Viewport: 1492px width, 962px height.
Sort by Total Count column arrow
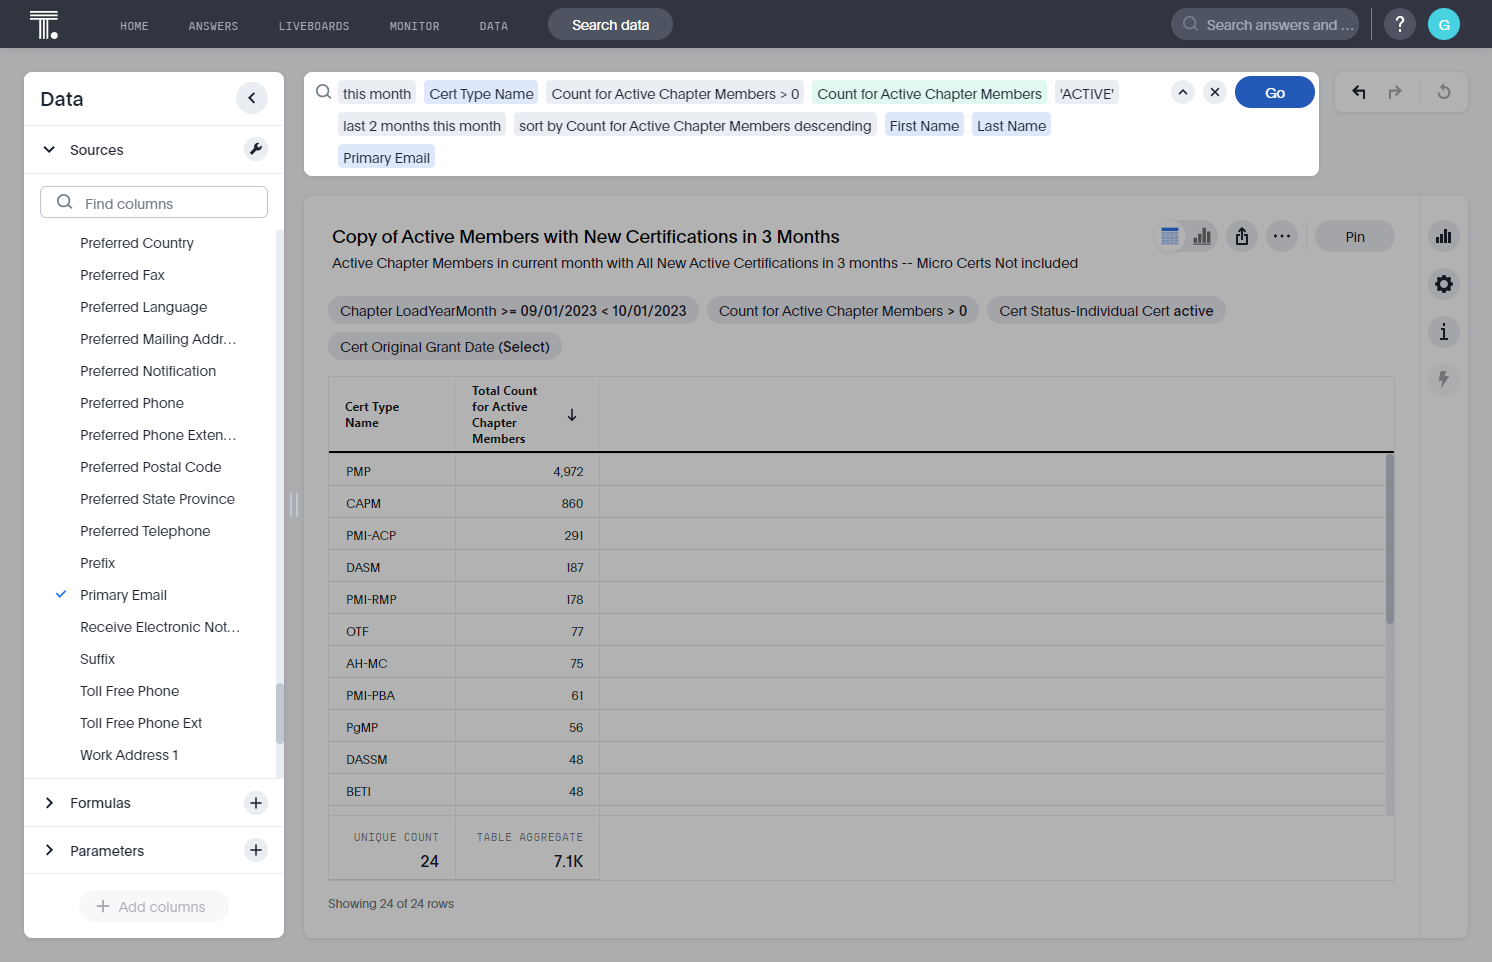(x=572, y=415)
